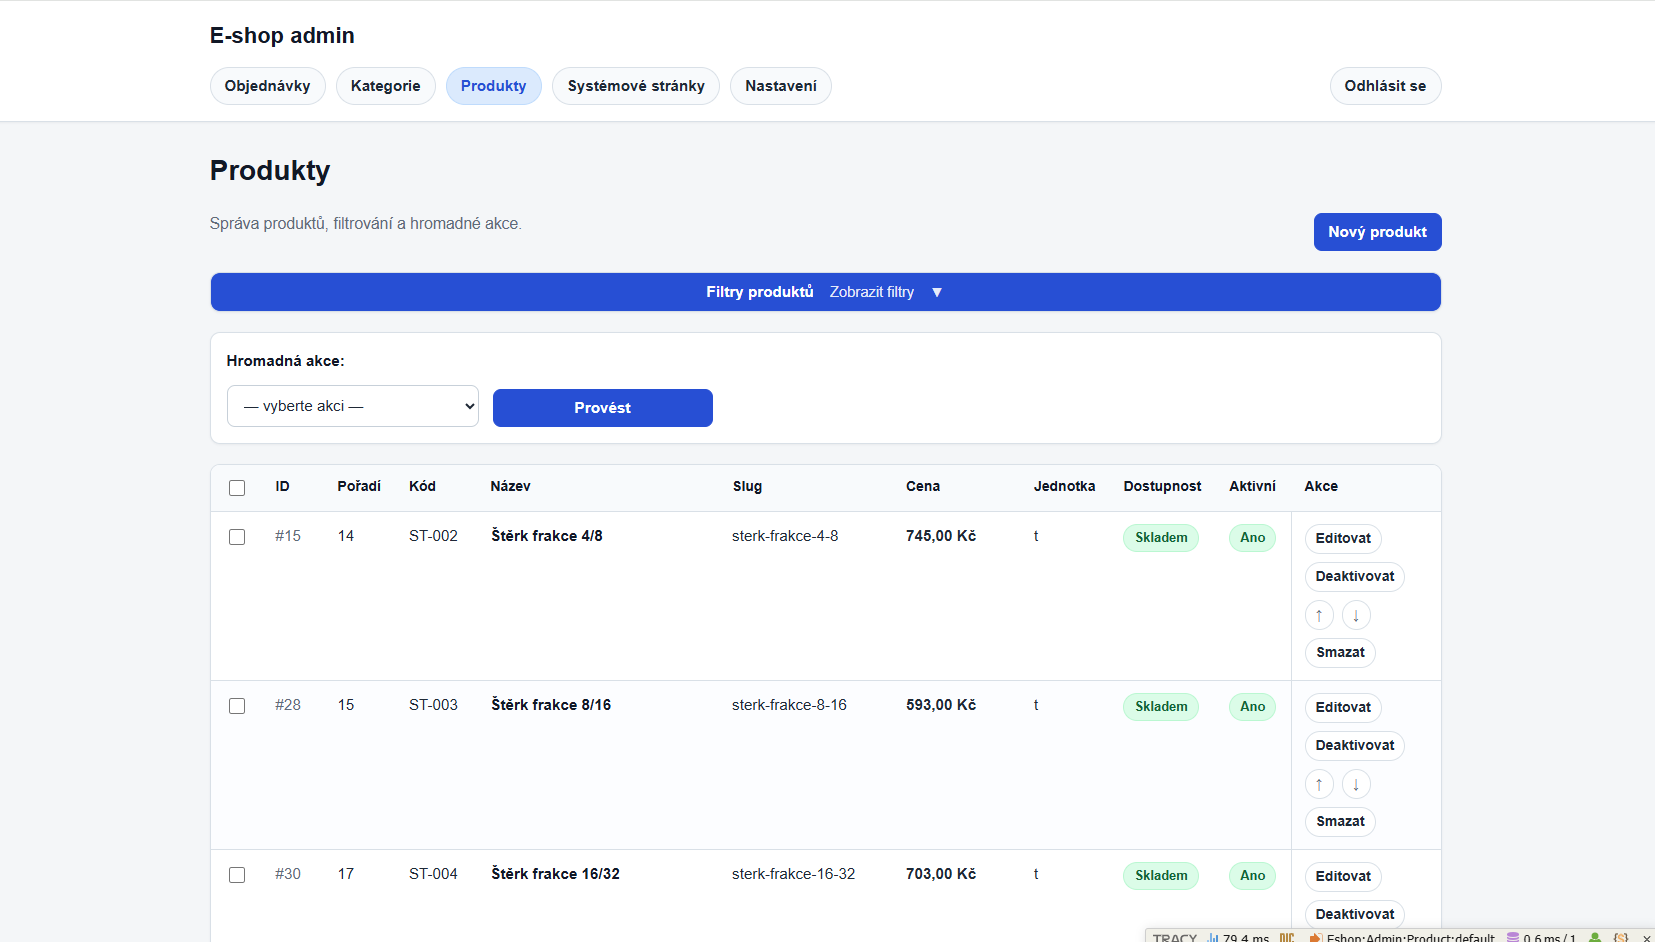Screen dimensions: 1655x942
Task: Click the product name Štěrk frakce 16/32
Action: [x=555, y=874]
